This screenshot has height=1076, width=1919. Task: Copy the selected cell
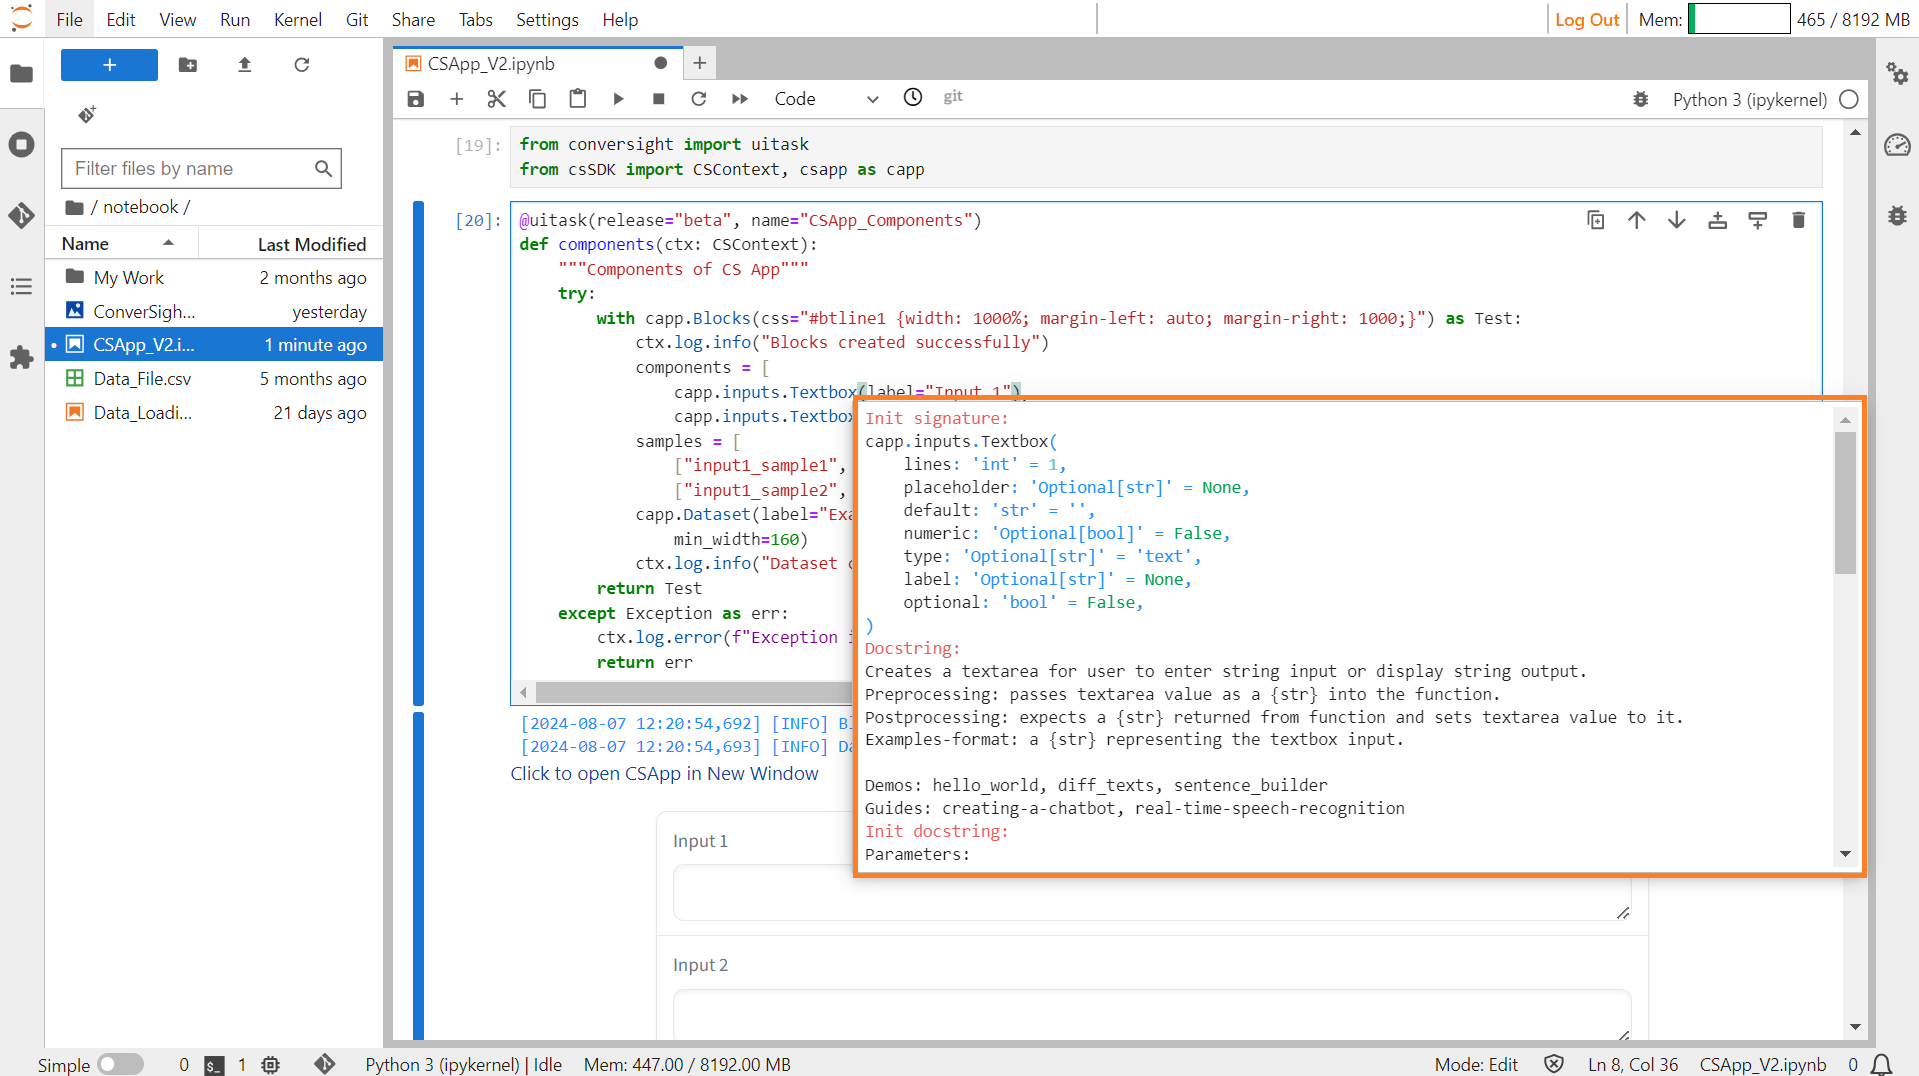[537, 98]
